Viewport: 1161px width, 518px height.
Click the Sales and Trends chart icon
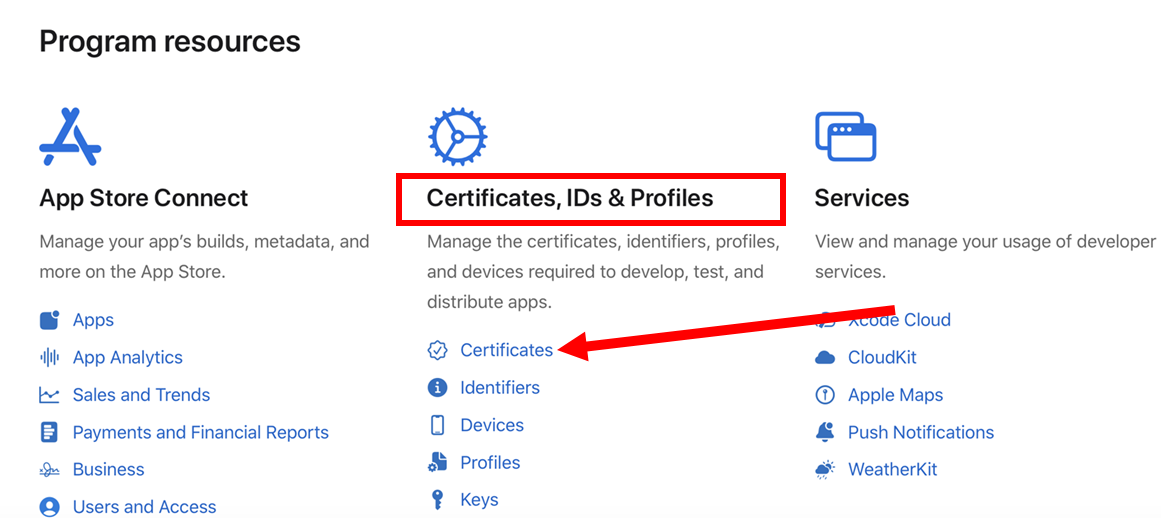coord(49,395)
